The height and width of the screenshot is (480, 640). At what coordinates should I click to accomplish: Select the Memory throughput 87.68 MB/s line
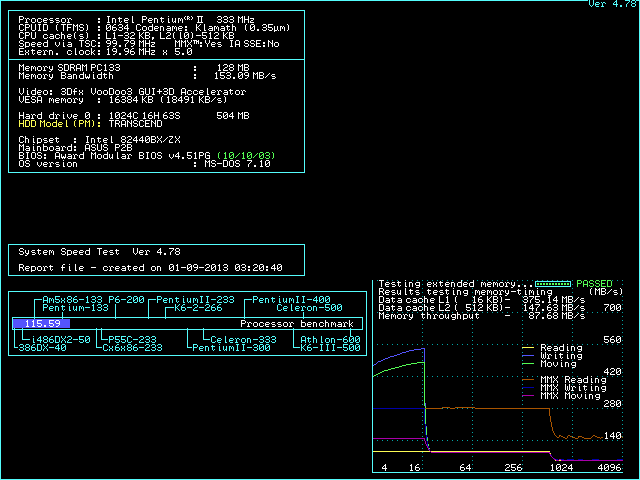(x=482, y=316)
